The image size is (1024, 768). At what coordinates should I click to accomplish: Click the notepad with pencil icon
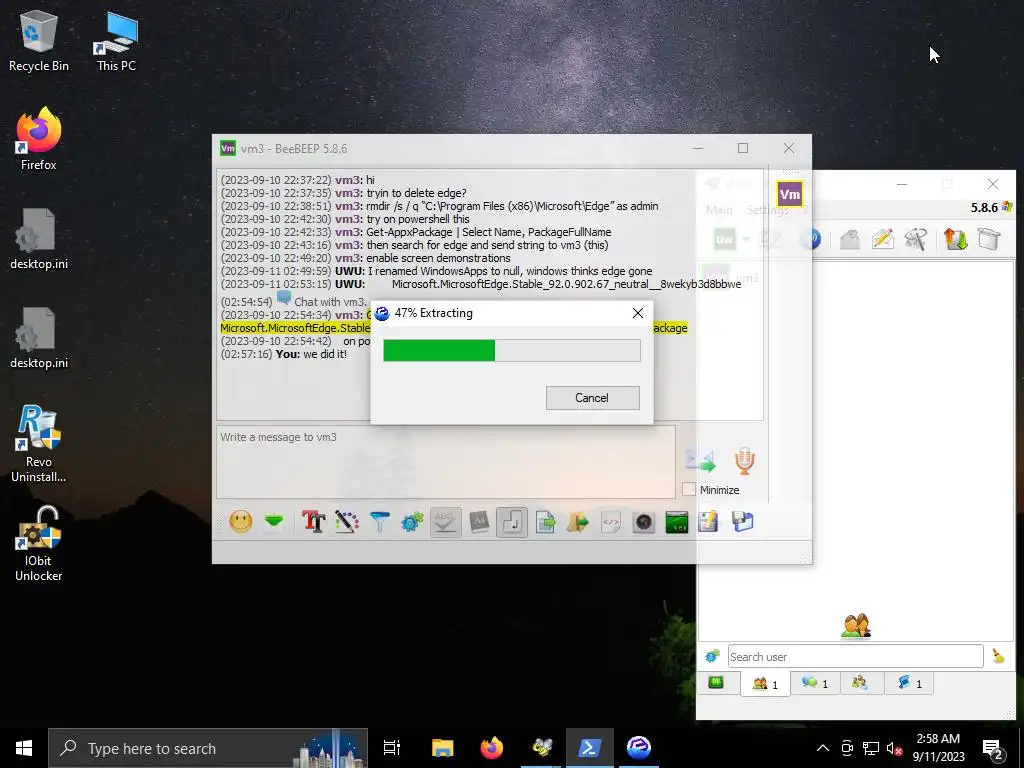(x=709, y=522)
